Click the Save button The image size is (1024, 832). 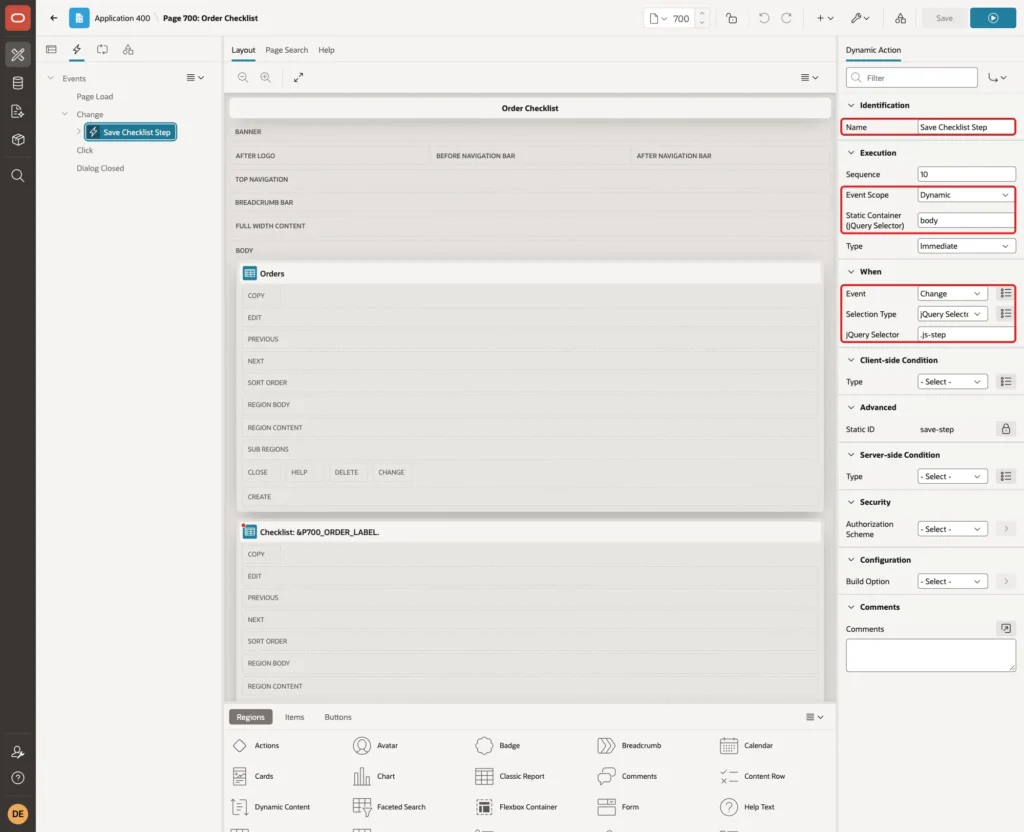[944, 18]
